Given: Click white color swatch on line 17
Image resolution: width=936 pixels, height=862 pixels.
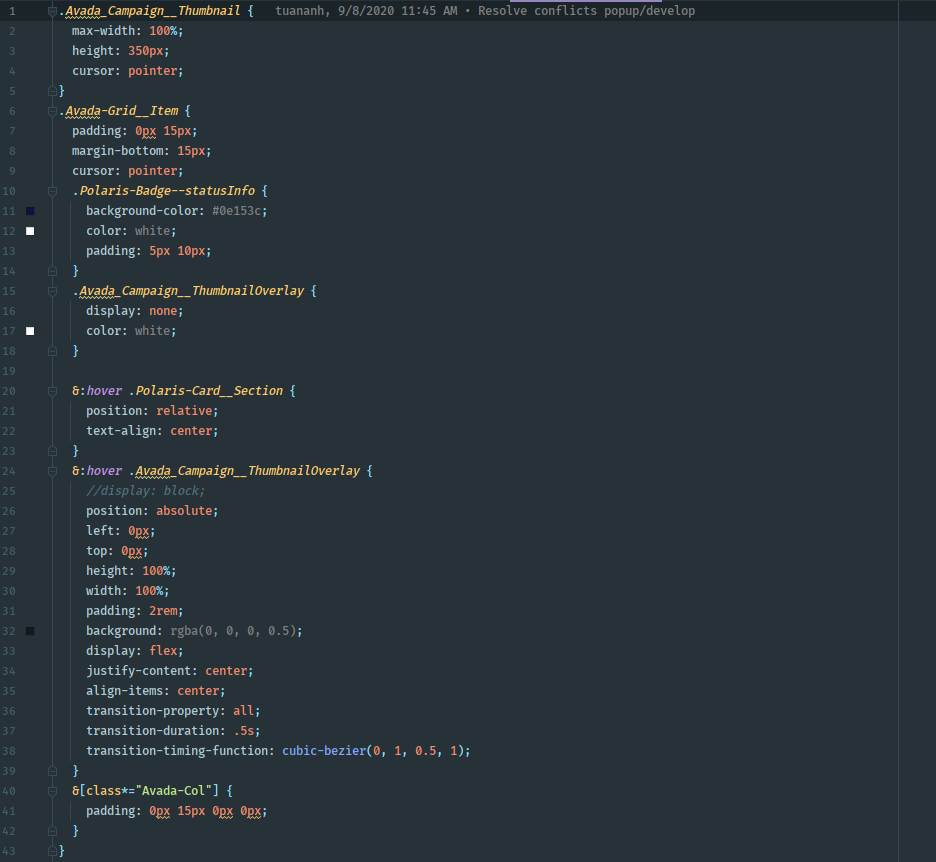Looking at the screenshot, I should [30, 331].
